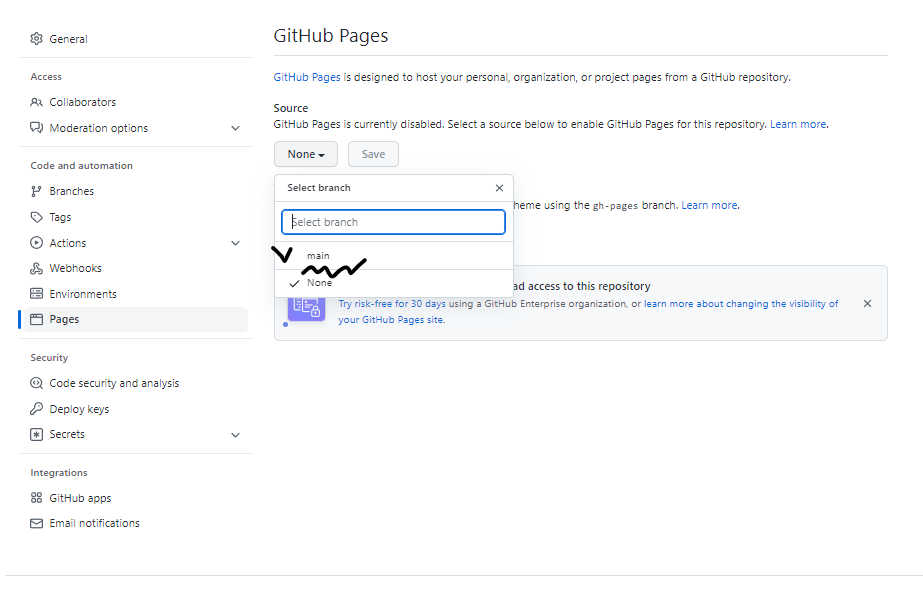Viewport: 923px width, 589px height.
Task: Click the GitHub apps grid icon
Action: tap(36, 498)
